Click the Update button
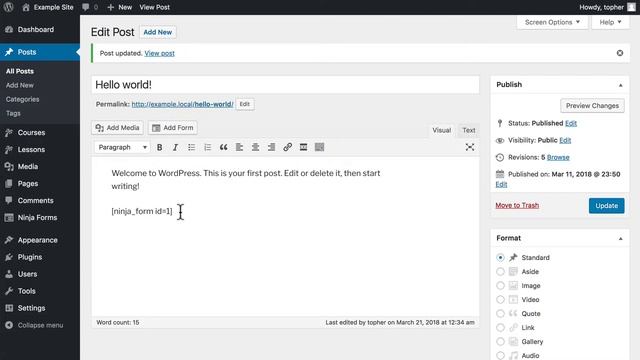Screen dimensions: 640x360 (x=606, y=206)
